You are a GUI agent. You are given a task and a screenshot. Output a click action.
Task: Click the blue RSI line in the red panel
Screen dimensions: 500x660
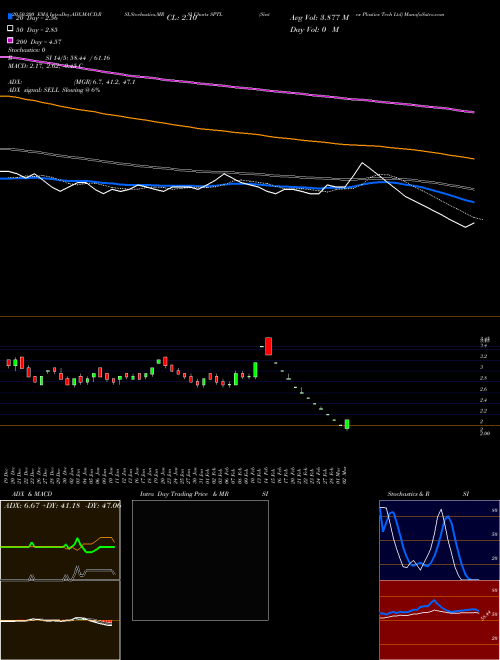click(429, 609)
